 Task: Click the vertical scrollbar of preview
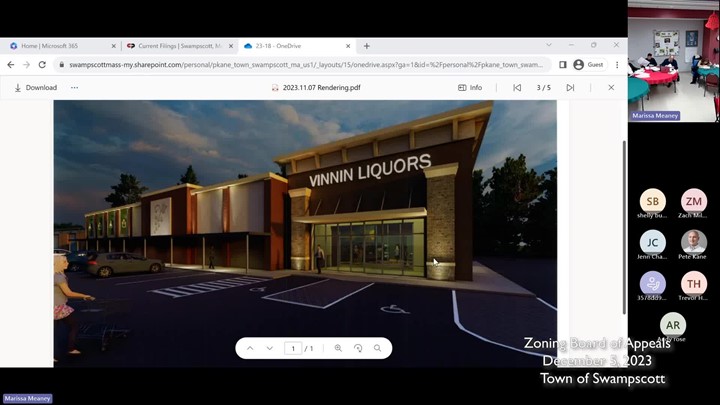coord(624,227)
